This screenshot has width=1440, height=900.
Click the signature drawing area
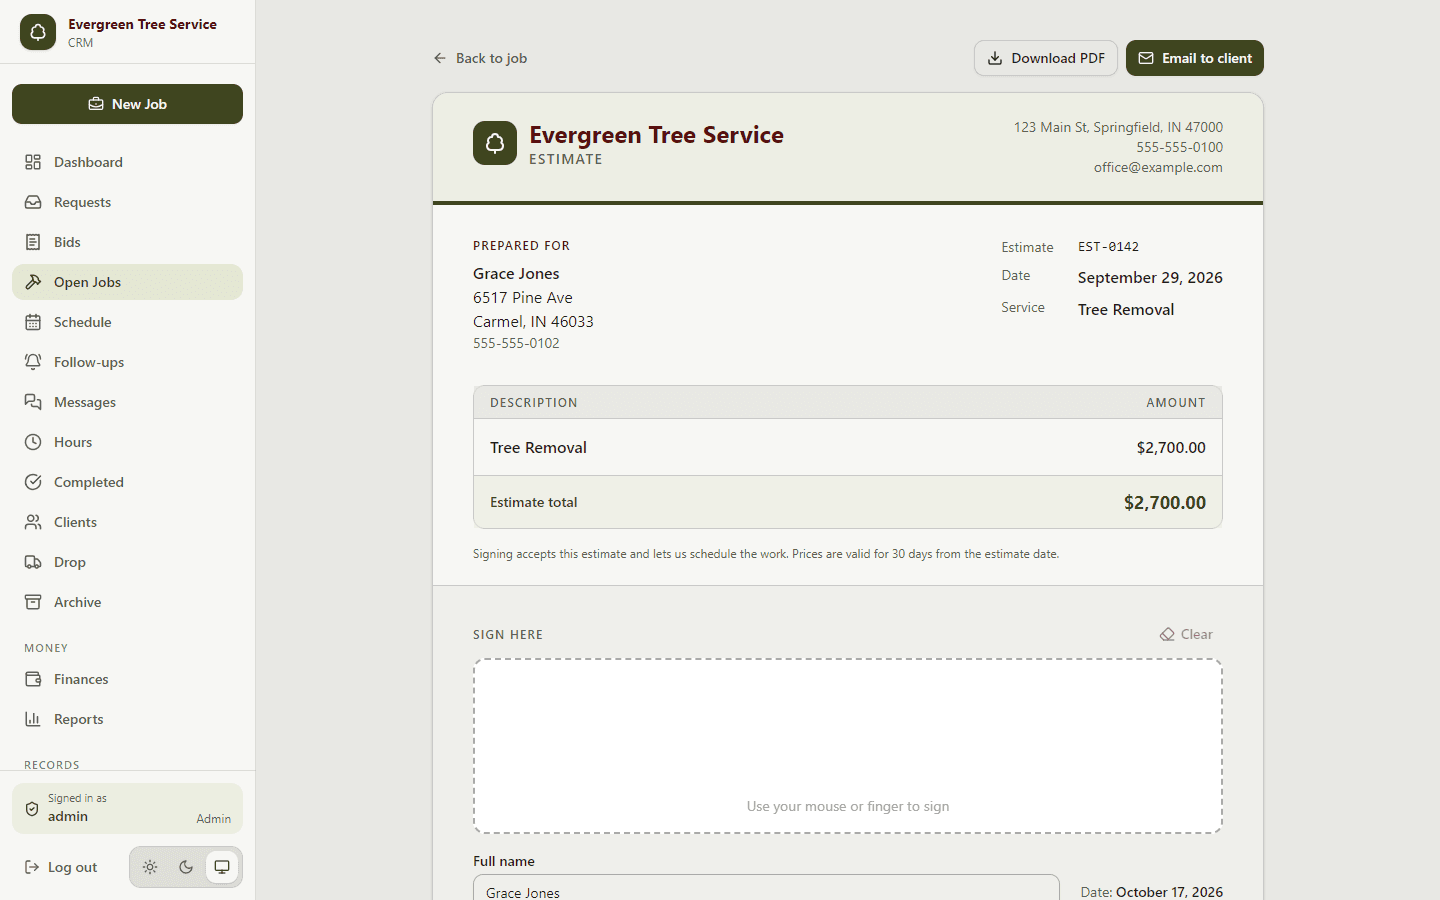pyautogui.click(x=848, y=746)
